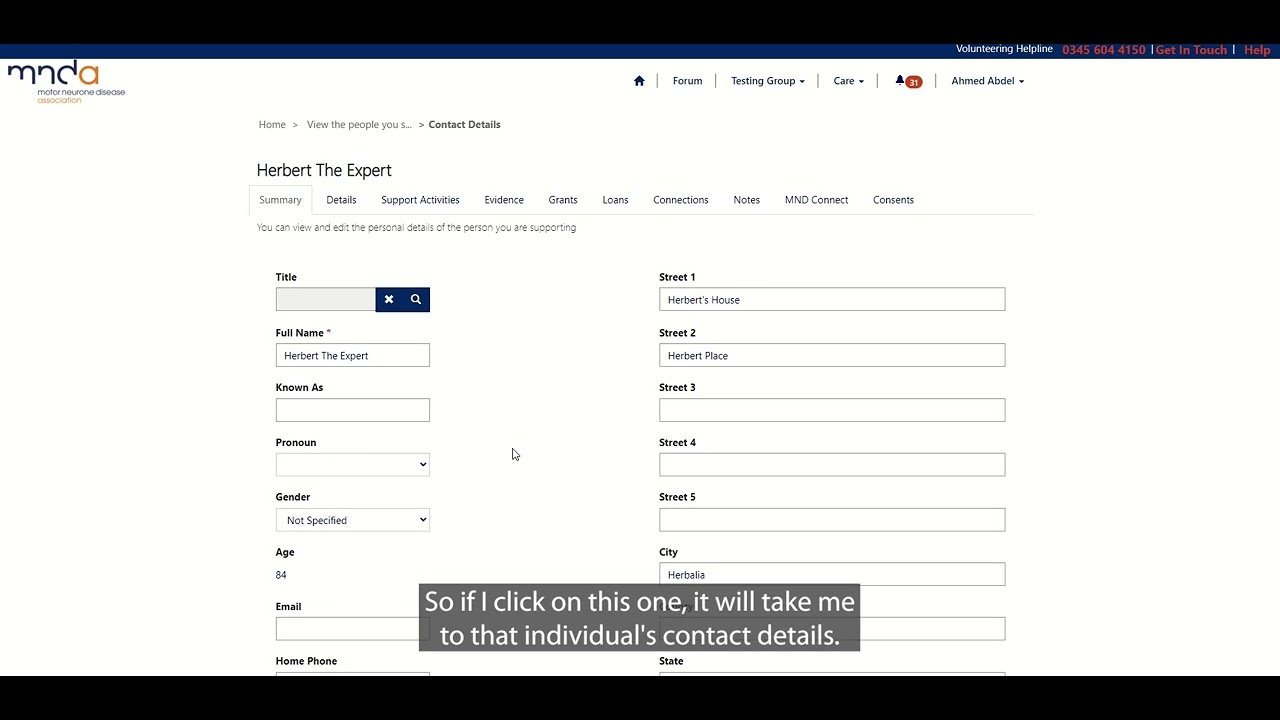Click in the Street 1 field
Viewport: 1280px width, 720px height.
[832, 299]
